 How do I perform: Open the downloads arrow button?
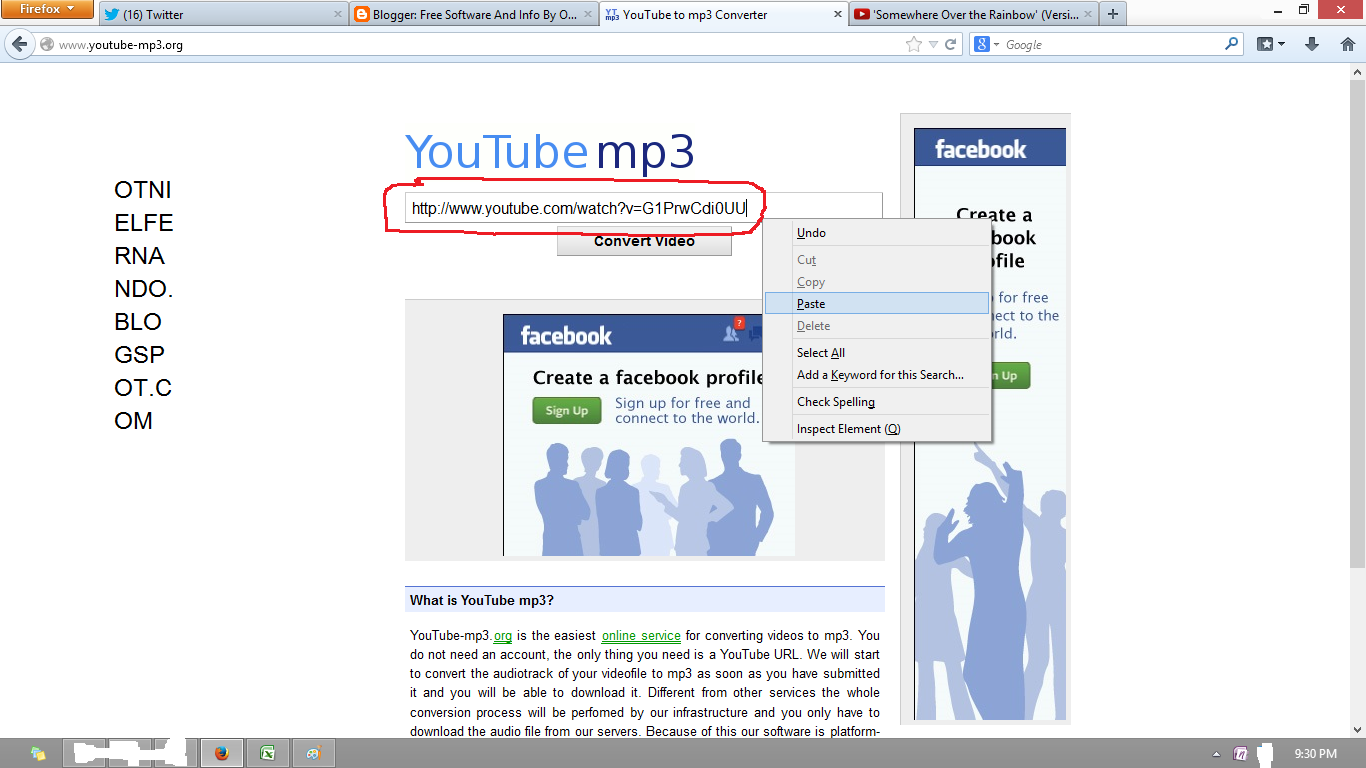click(1312, 44)
